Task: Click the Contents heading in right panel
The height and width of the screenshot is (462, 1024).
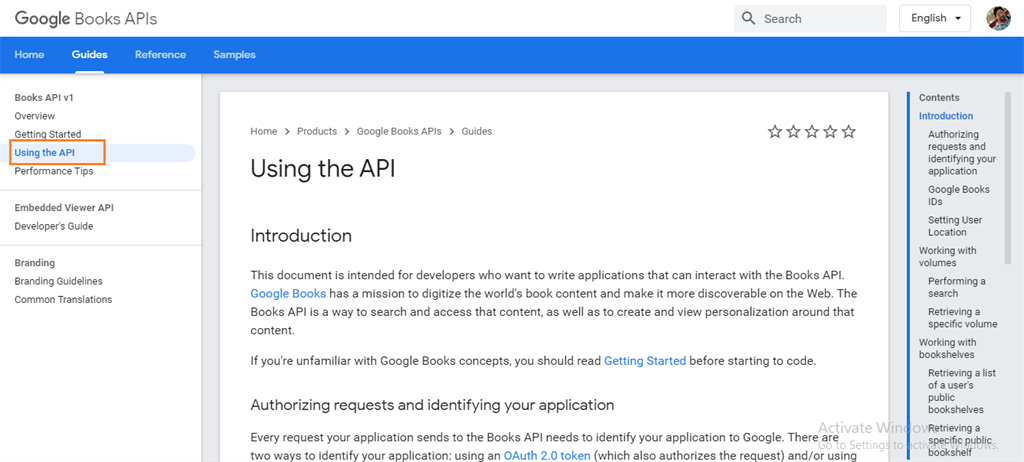Action: click(939, 97)
